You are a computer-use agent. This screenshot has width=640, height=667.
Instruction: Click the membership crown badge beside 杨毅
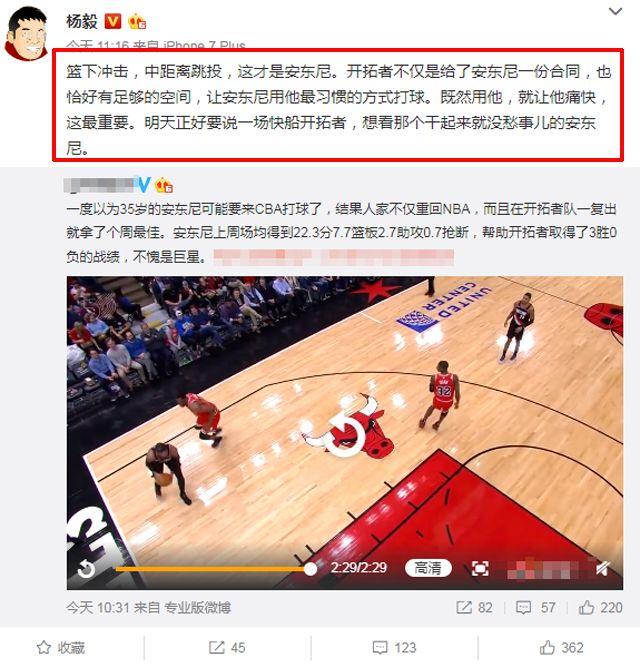pos(137,21)
